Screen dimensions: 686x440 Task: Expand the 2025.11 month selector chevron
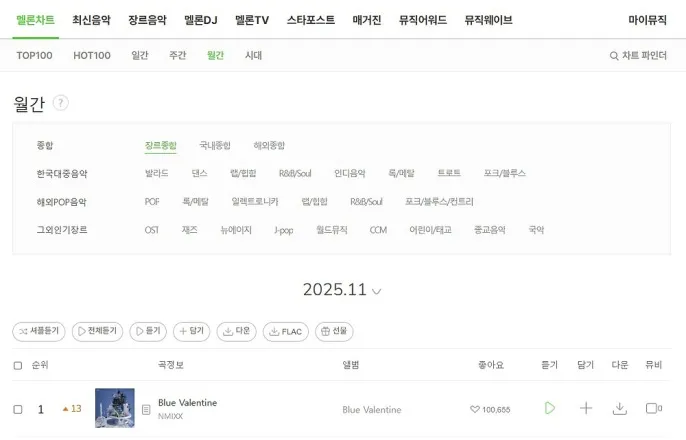point(376,291)
